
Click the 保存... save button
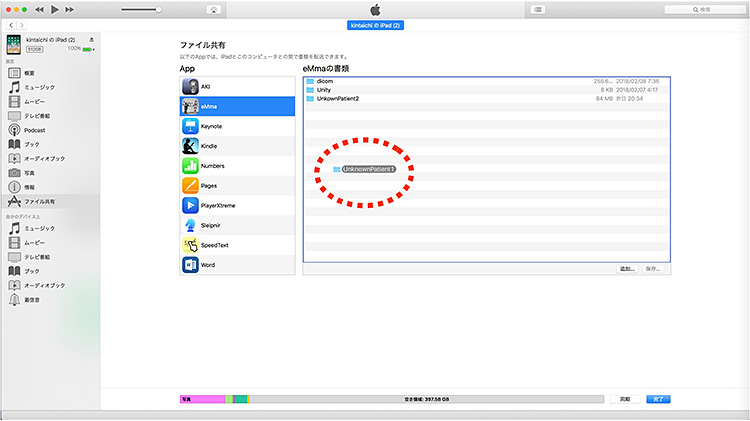coord(653,269)
